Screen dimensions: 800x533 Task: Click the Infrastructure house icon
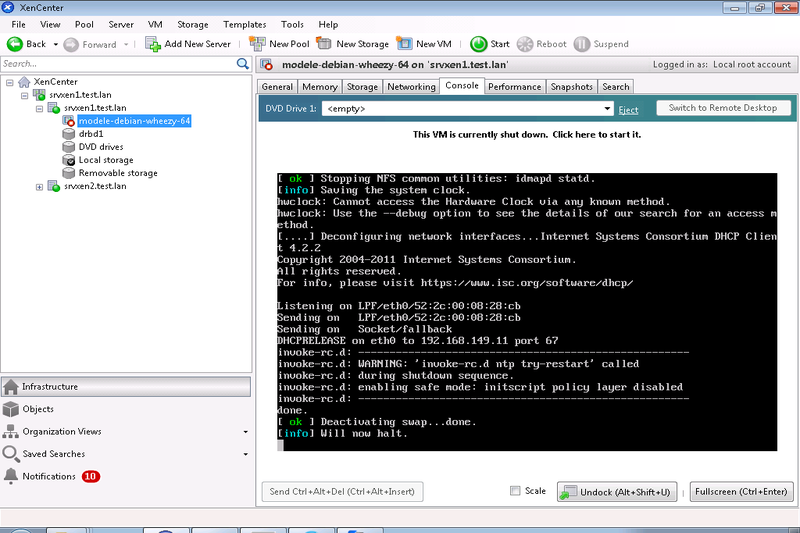click(11, 387)
